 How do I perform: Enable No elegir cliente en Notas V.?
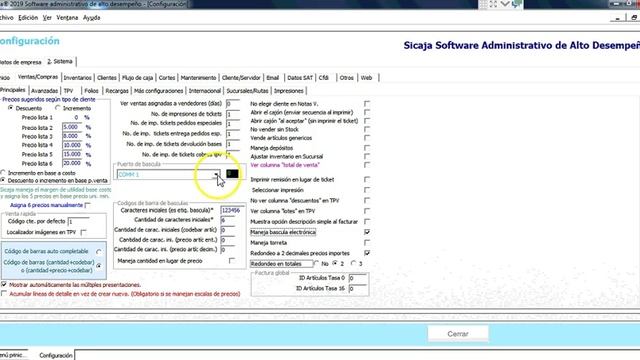point(367,104)
